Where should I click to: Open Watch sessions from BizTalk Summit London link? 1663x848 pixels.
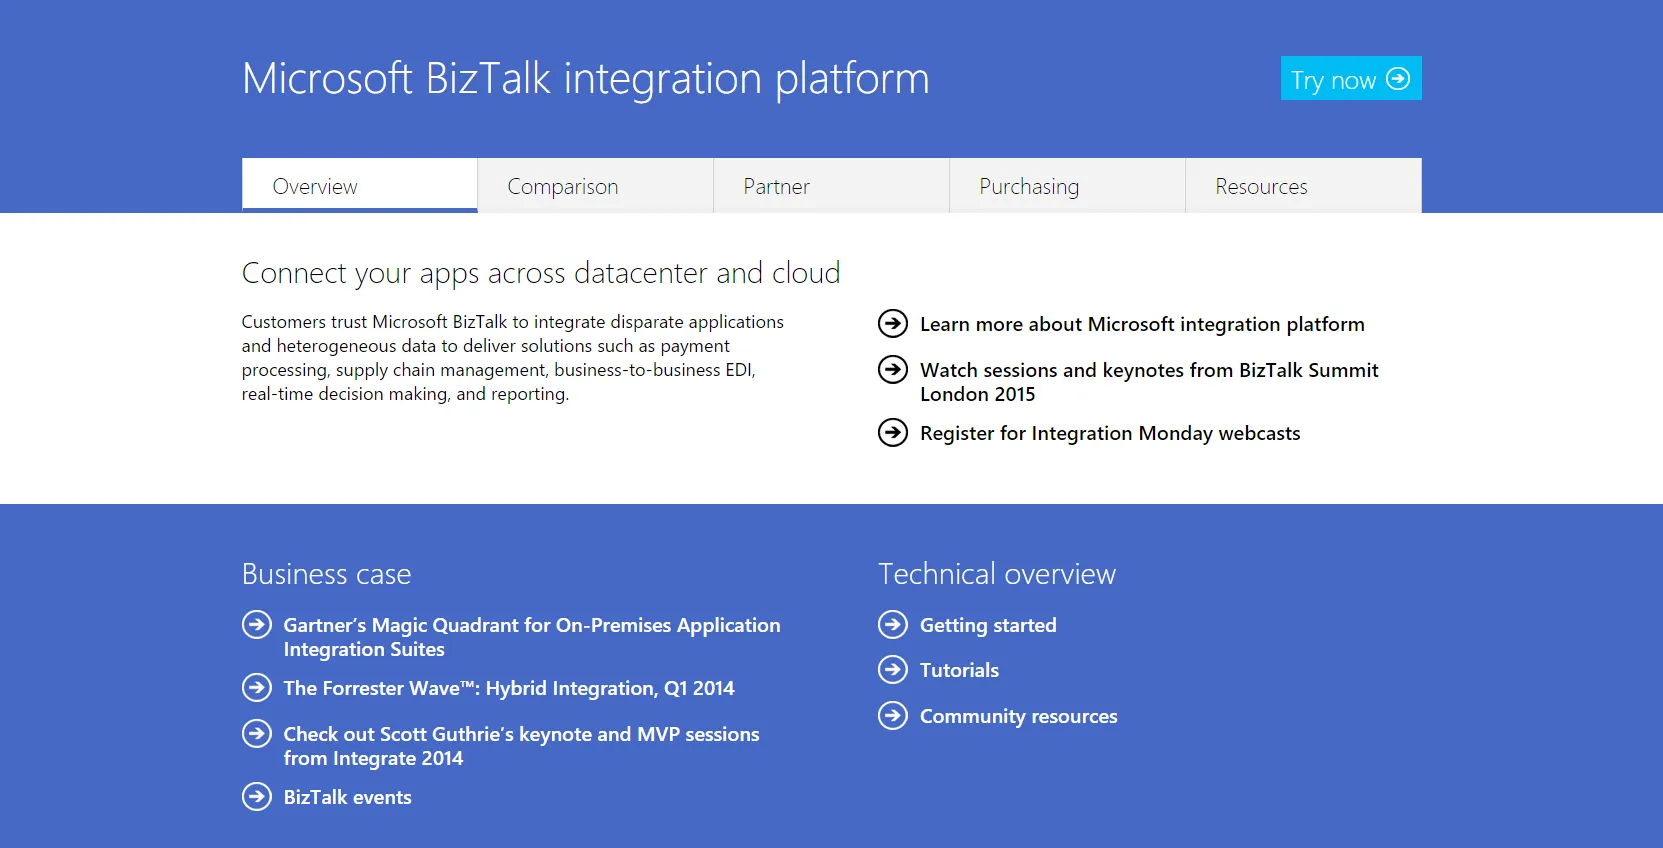coord(1149,382)
